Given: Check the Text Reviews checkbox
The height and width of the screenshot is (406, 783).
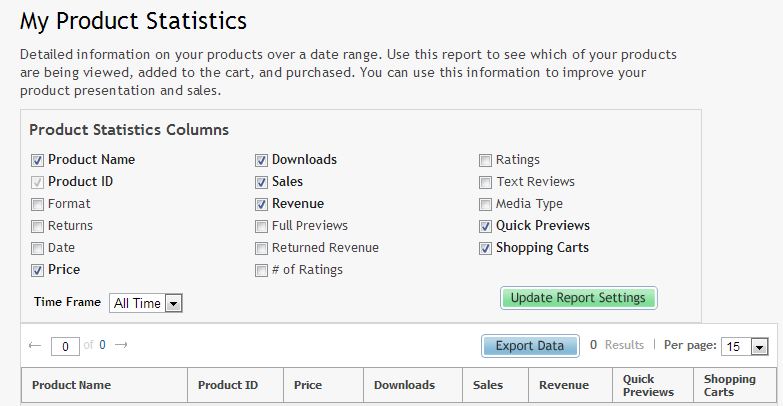Looking at the screenshot, I should pyautogui.click(x=486, y=182).
